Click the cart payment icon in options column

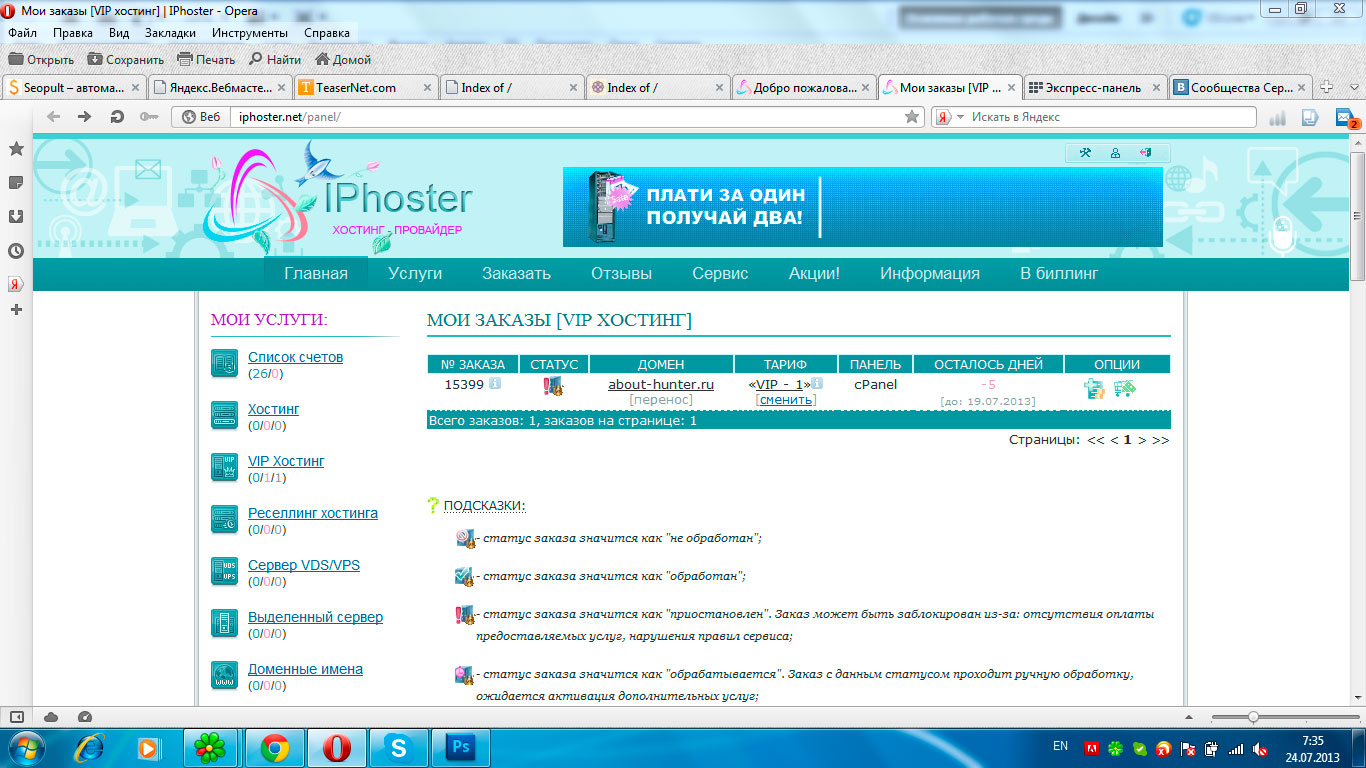pyautogui.click(x=1124, y=388)
